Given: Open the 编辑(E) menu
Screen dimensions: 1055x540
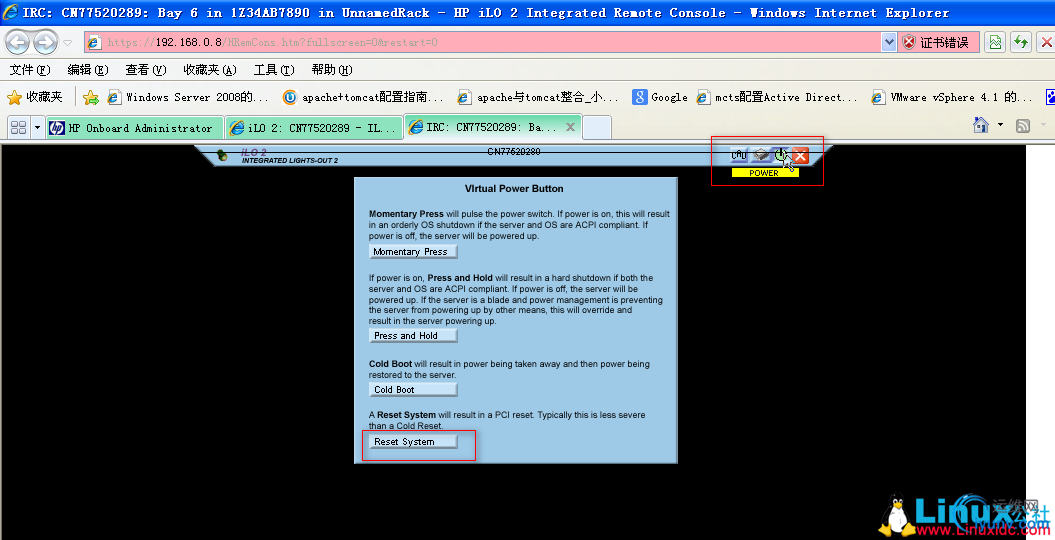Looking at the screenshot, I should coord(87,70).
